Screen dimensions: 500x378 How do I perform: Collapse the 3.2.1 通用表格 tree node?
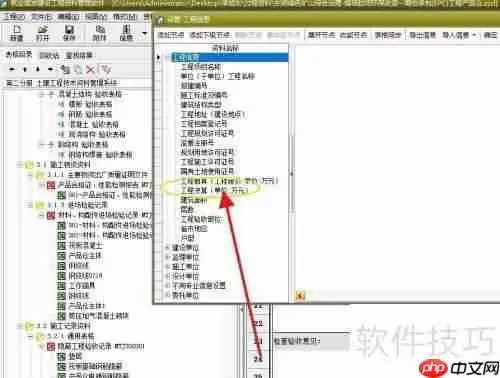point(30,336)
